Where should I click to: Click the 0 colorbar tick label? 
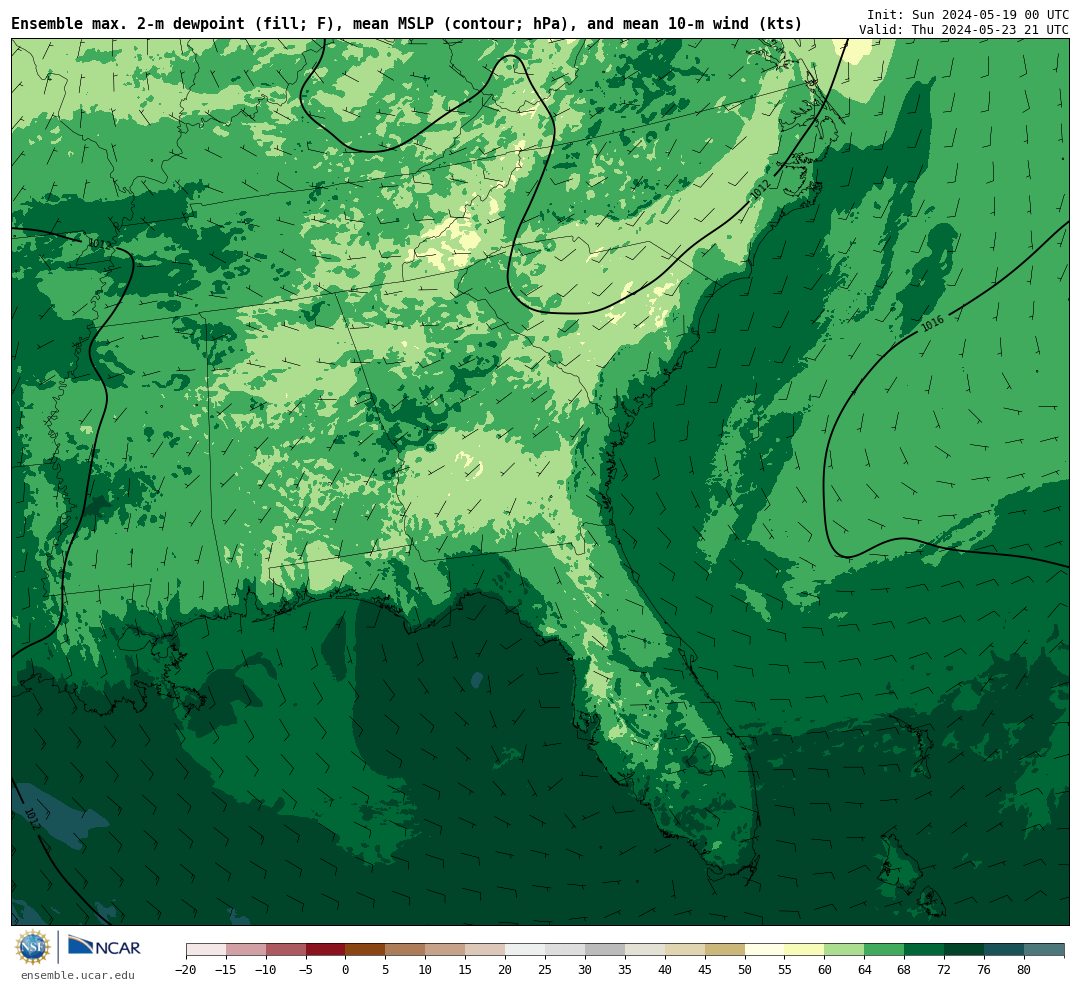tap(346, 969)
